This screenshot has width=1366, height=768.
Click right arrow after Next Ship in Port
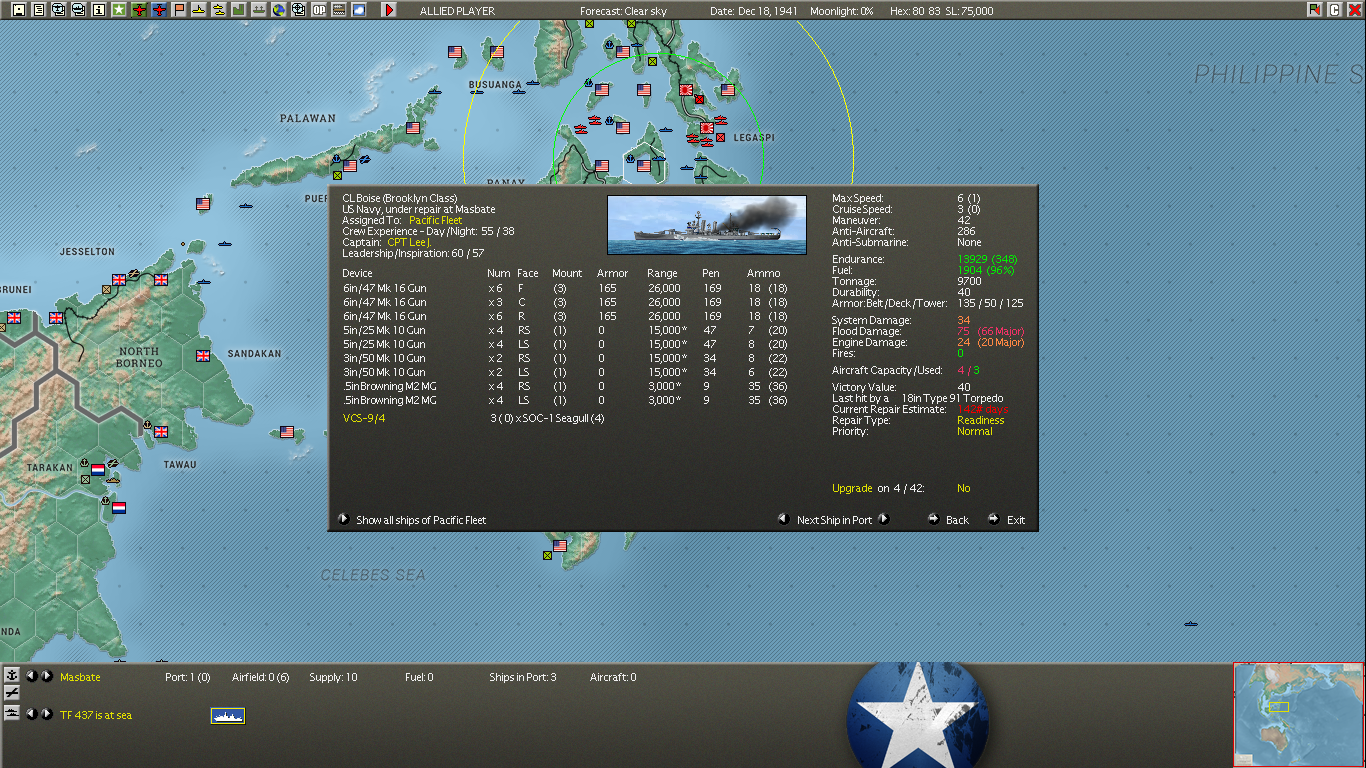[x=883, y=519]
